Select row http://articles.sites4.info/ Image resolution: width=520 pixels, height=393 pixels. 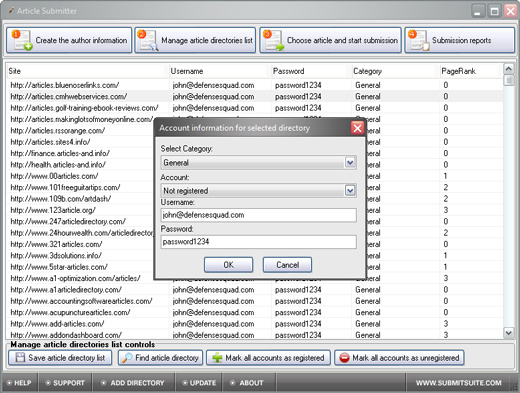(255, 142)
